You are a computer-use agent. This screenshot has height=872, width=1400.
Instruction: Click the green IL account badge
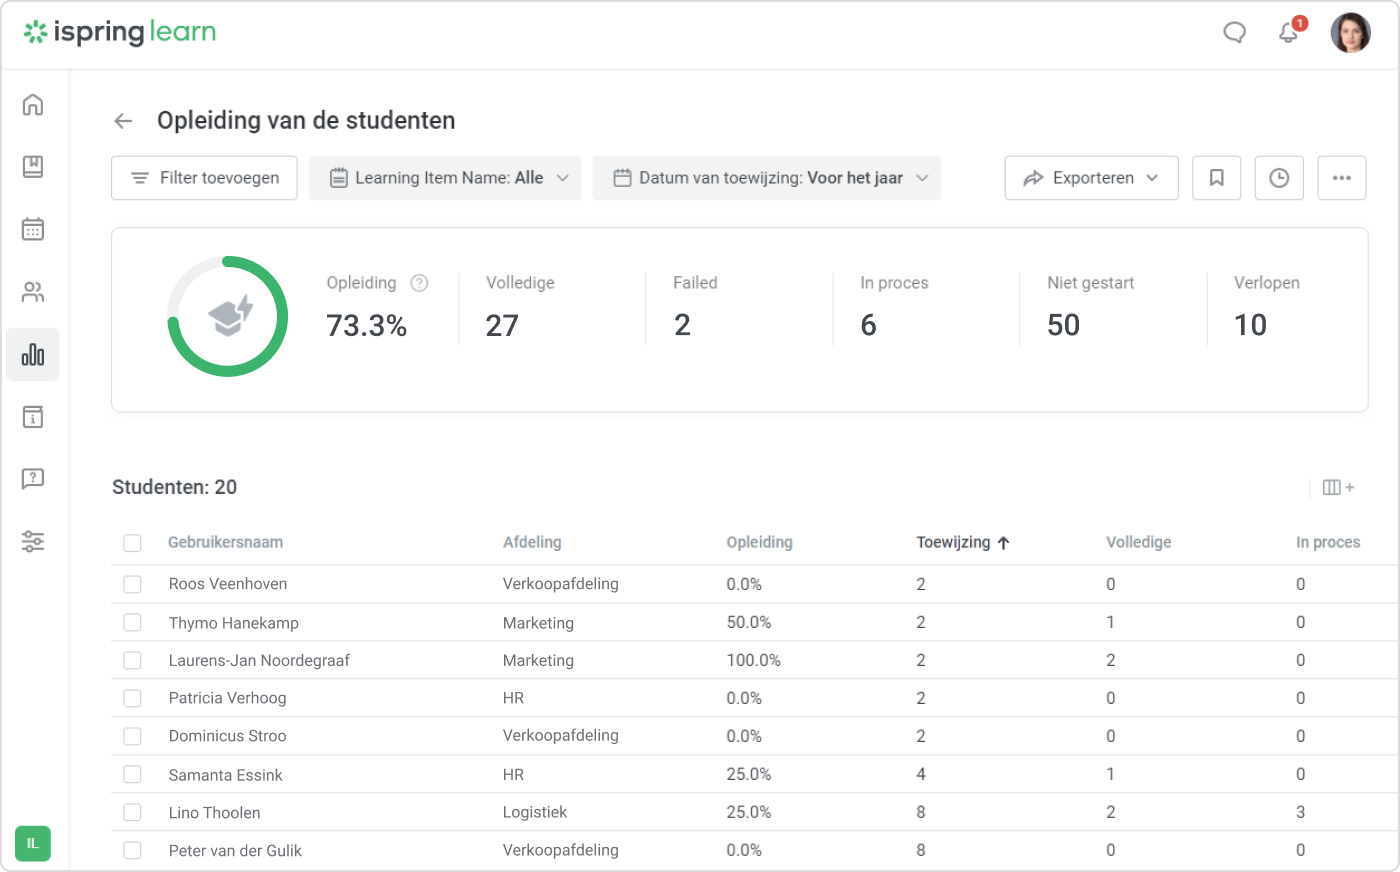coord(33,843)
